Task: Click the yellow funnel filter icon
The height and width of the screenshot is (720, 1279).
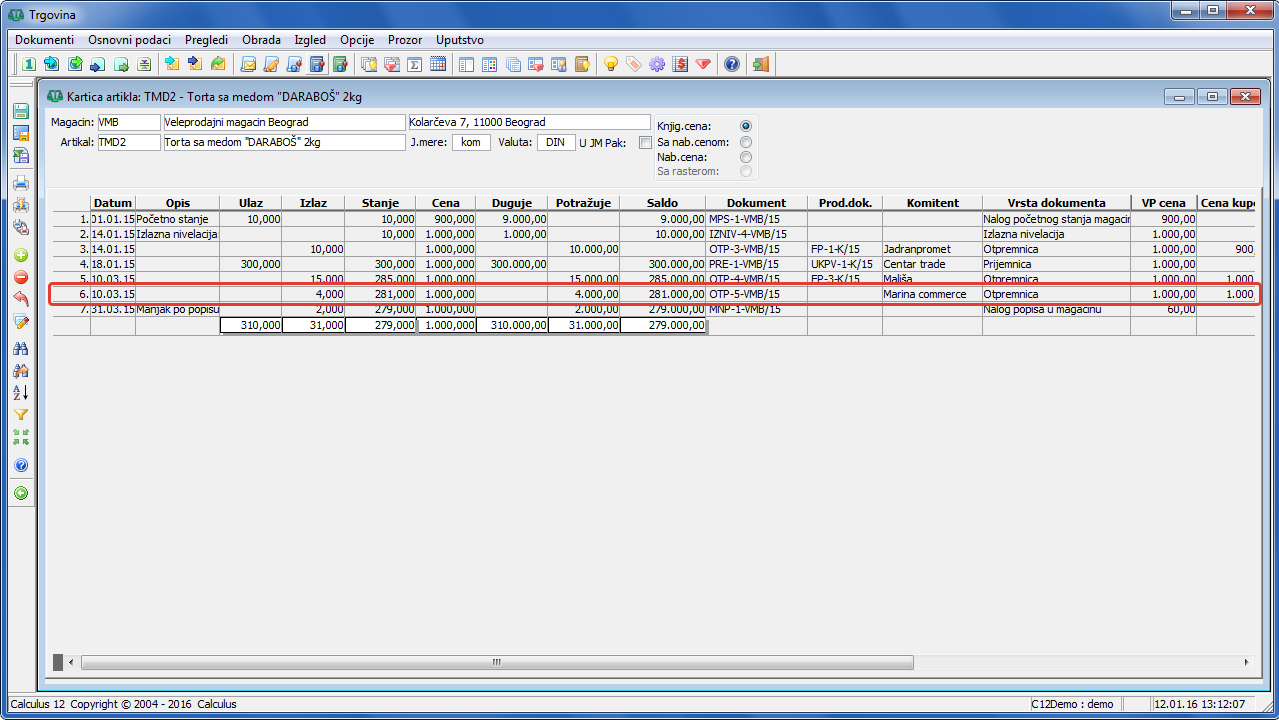Action: click(20, 414)
